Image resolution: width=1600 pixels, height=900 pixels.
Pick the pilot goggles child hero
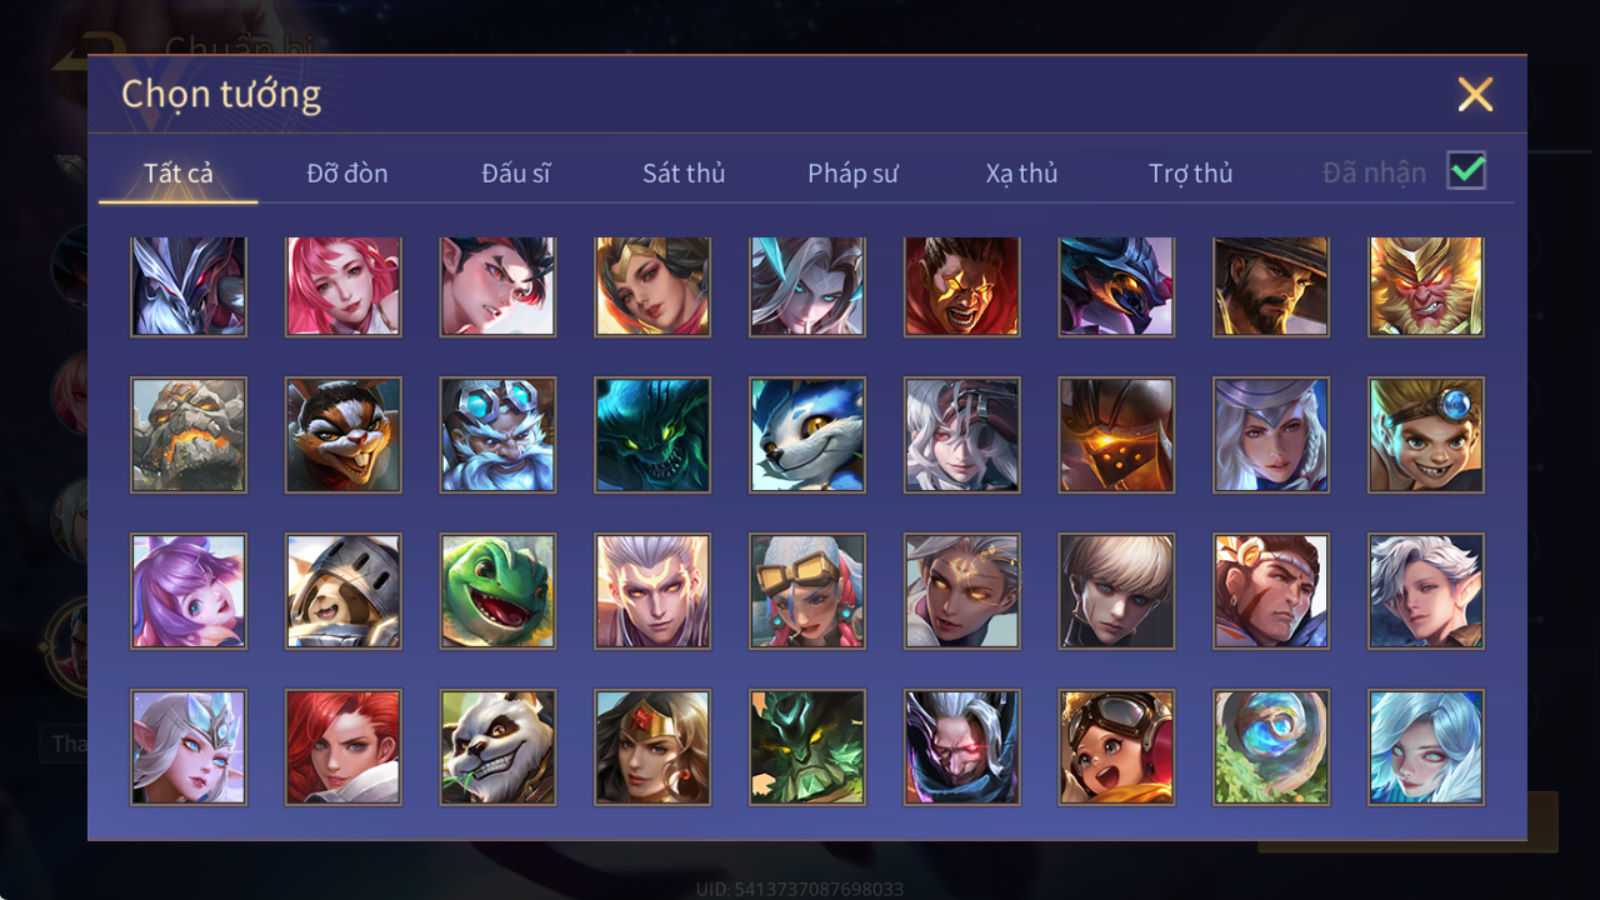coord(1116,747)
